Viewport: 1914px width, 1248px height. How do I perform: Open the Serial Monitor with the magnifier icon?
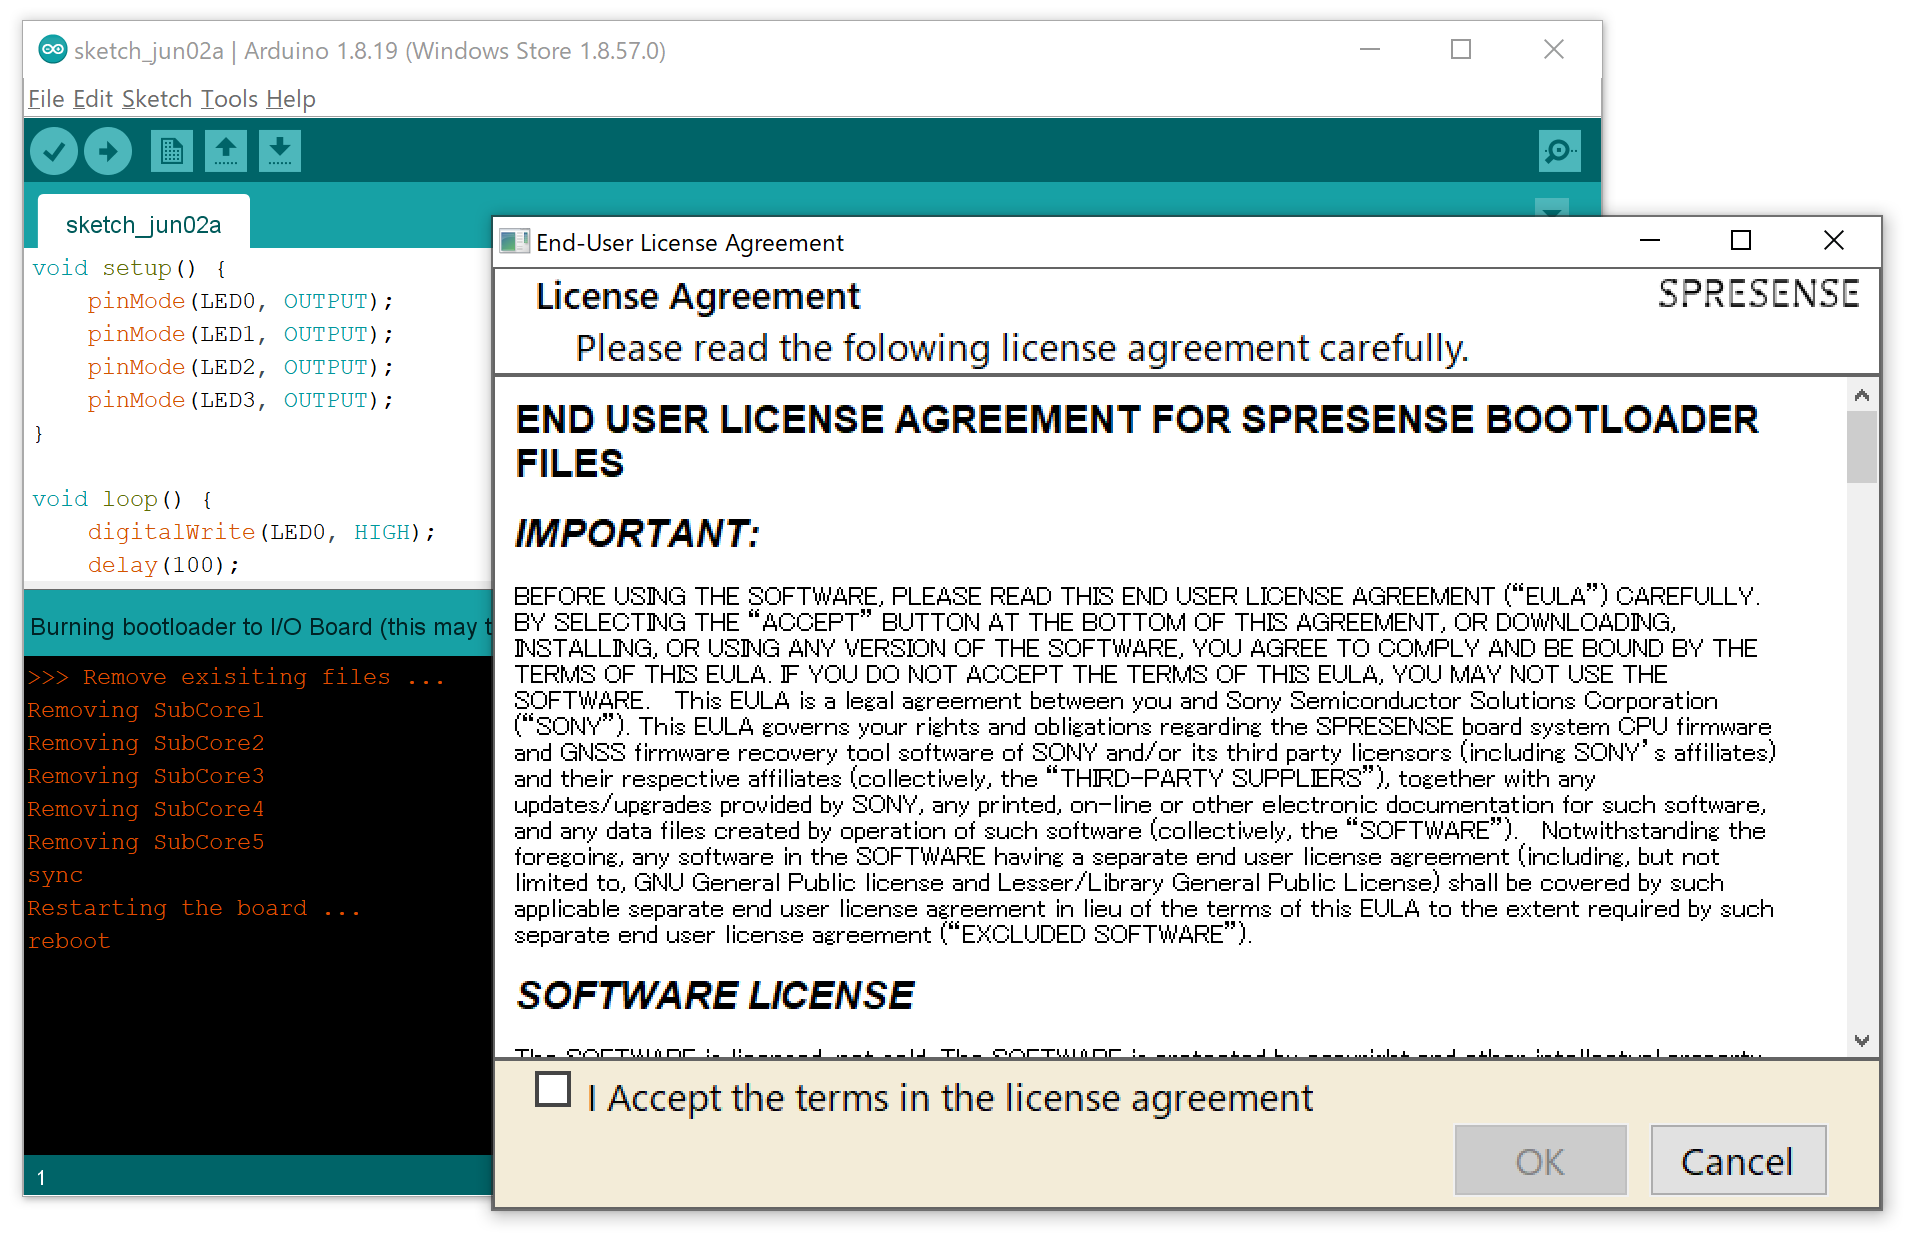coord(1560,151)
